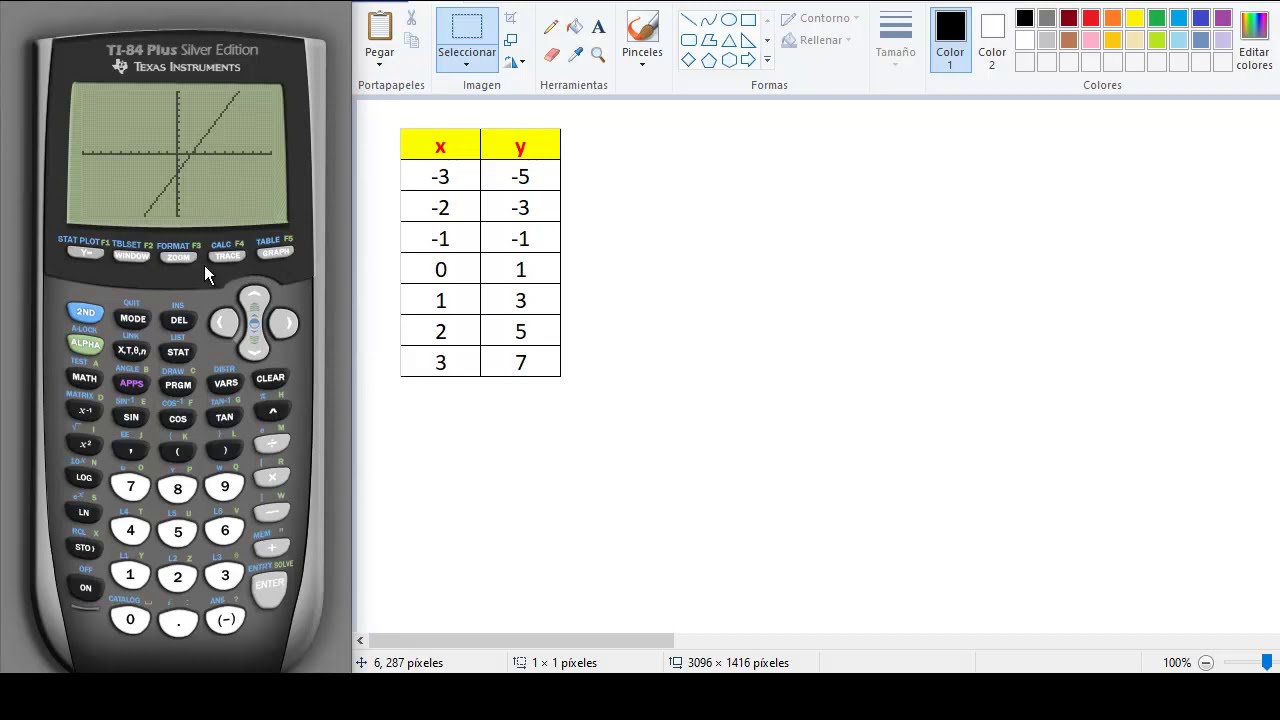Click the Copy icon in Portapapeles
The height and width of the screenshot is (720, 1280).
point(411,40)
